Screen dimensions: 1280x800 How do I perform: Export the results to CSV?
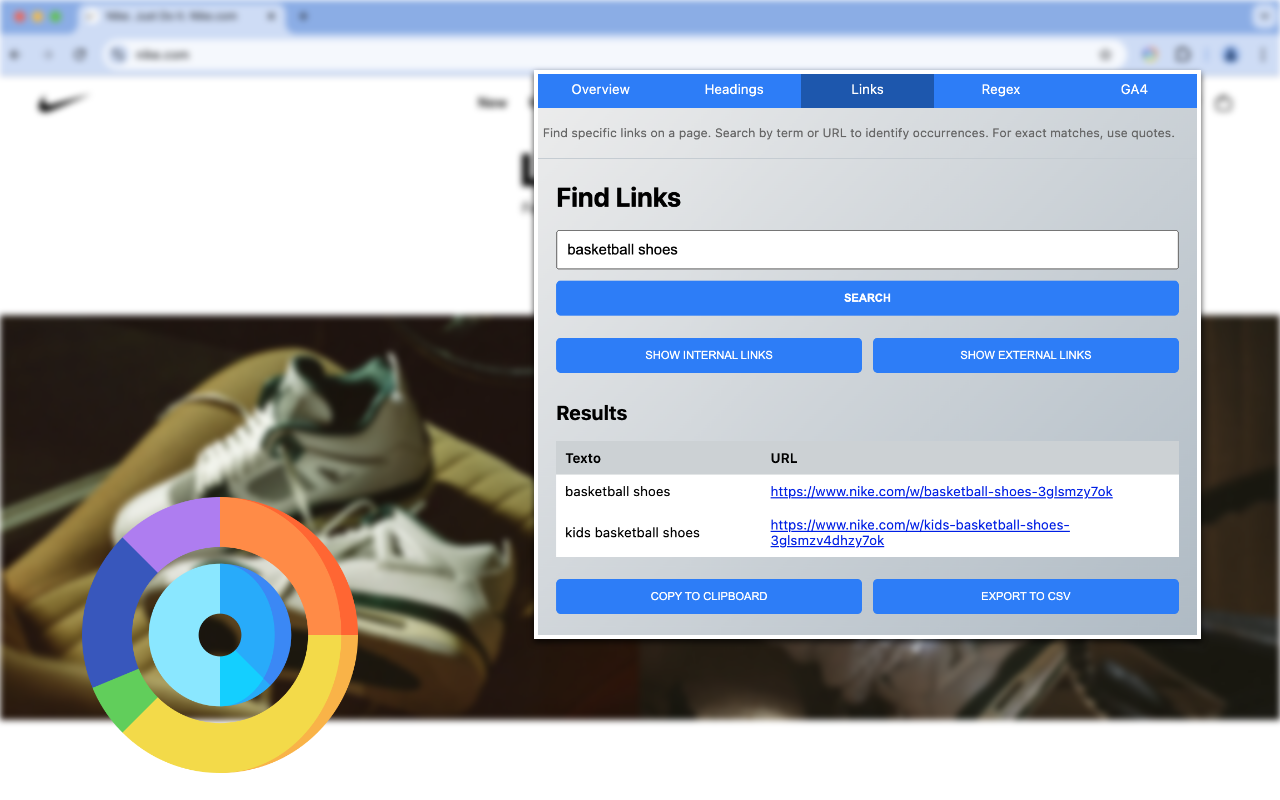pyautogui.click(x=1025, y=596)
